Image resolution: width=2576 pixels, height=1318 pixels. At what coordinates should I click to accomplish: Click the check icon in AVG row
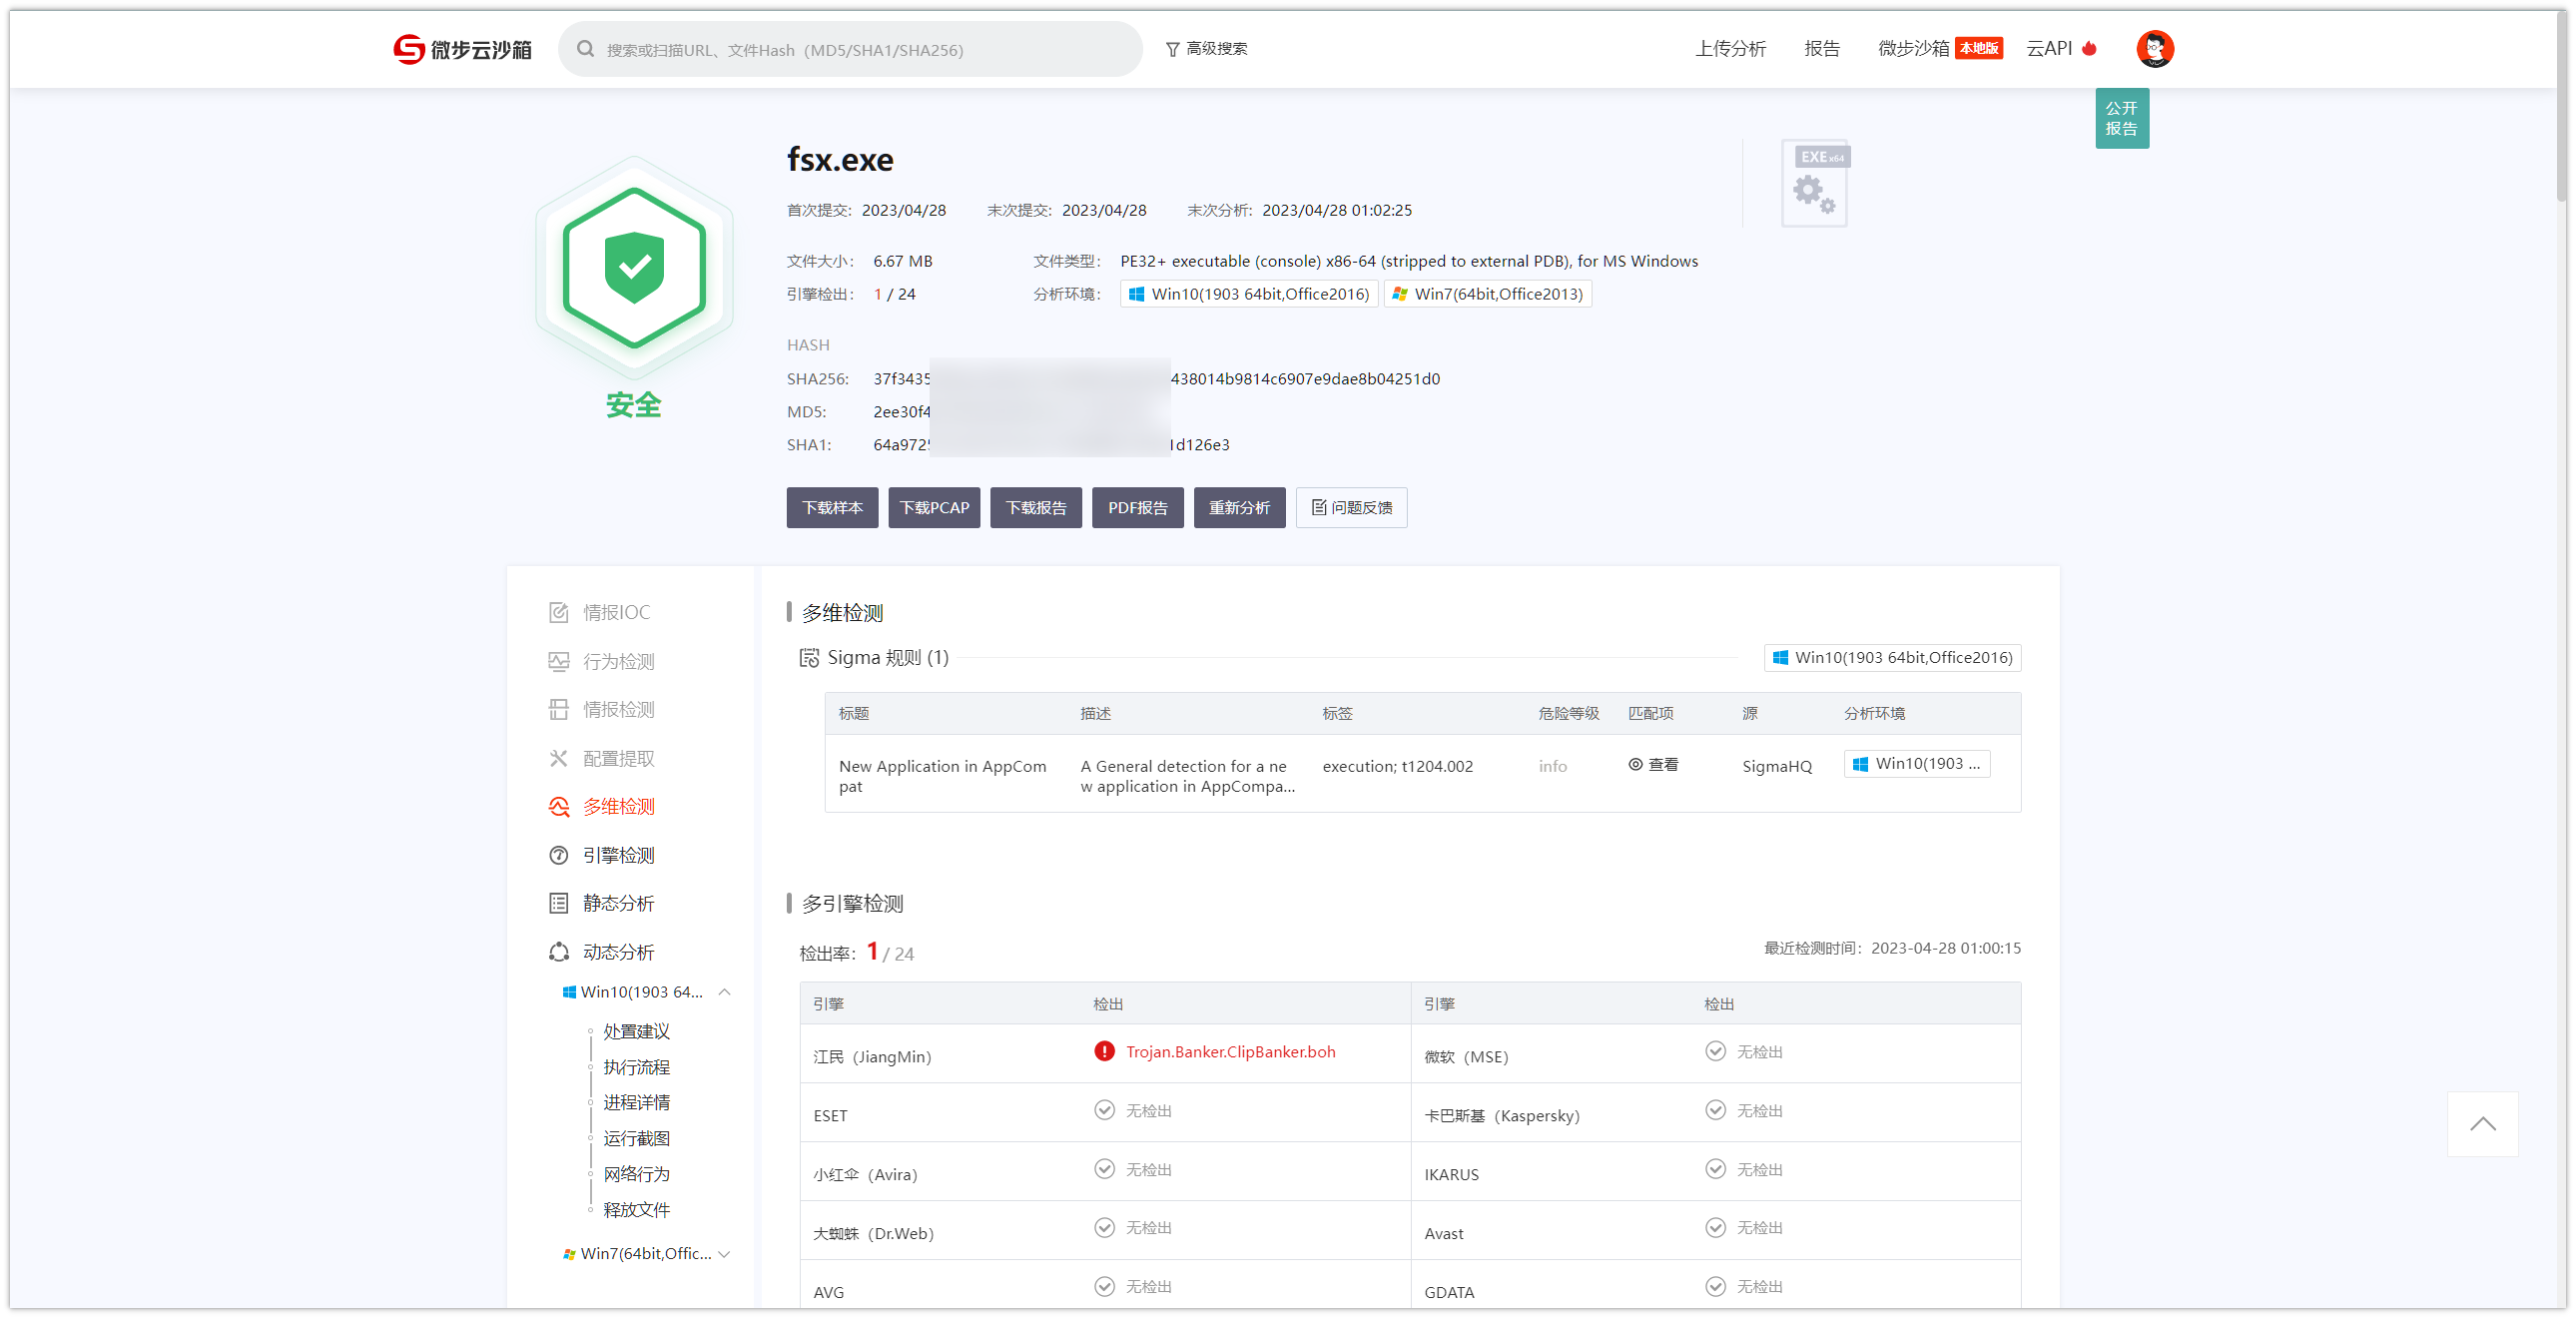(1104, 1287)
